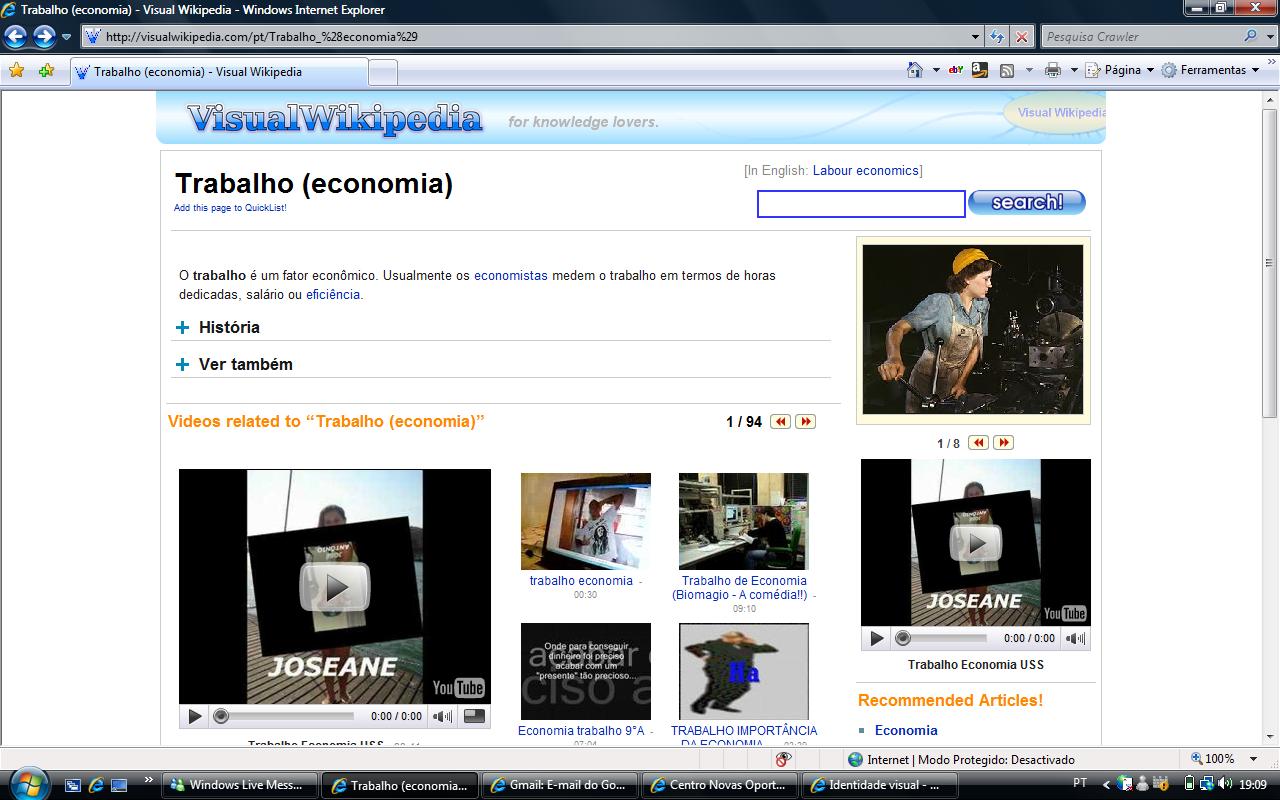Open the eBay toolbar shortcut
Screen dimensions: 1280x800
(956, 70)
